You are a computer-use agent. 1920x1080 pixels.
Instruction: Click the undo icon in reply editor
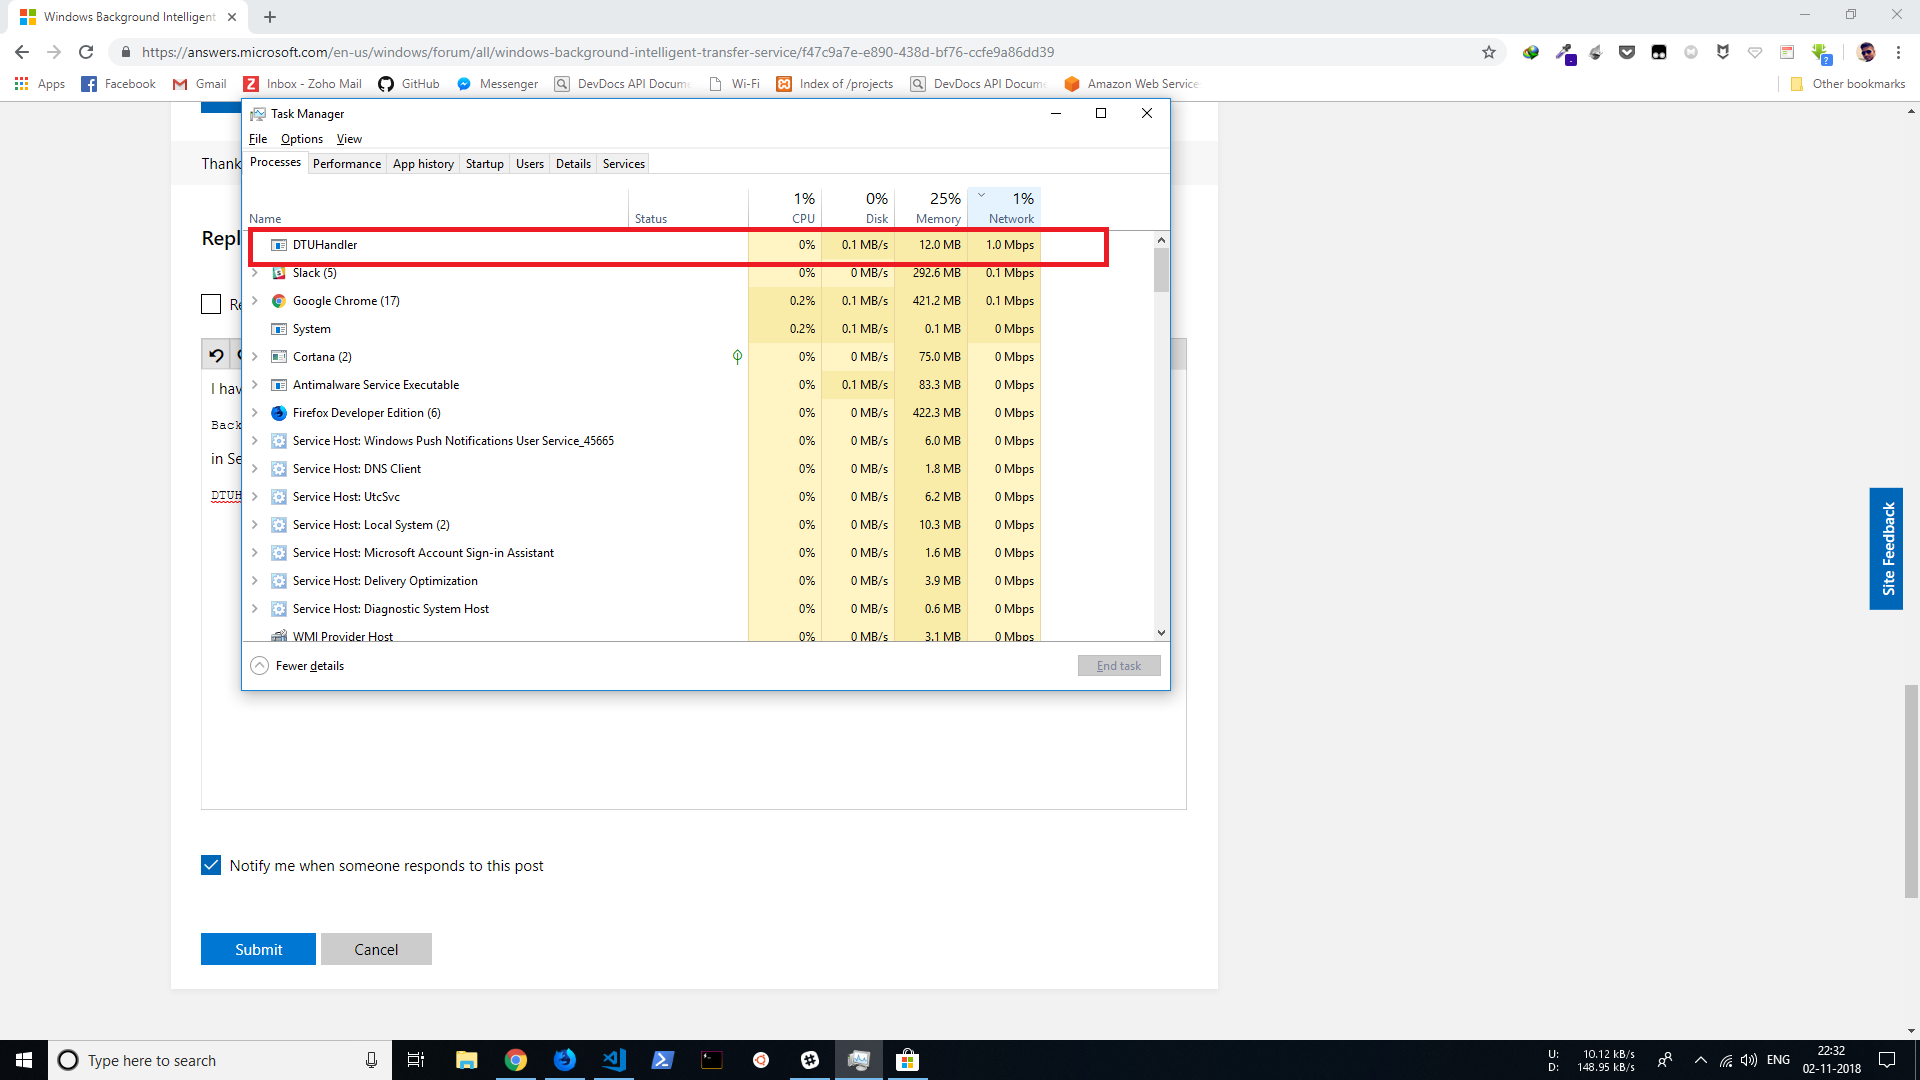[216, 355]
